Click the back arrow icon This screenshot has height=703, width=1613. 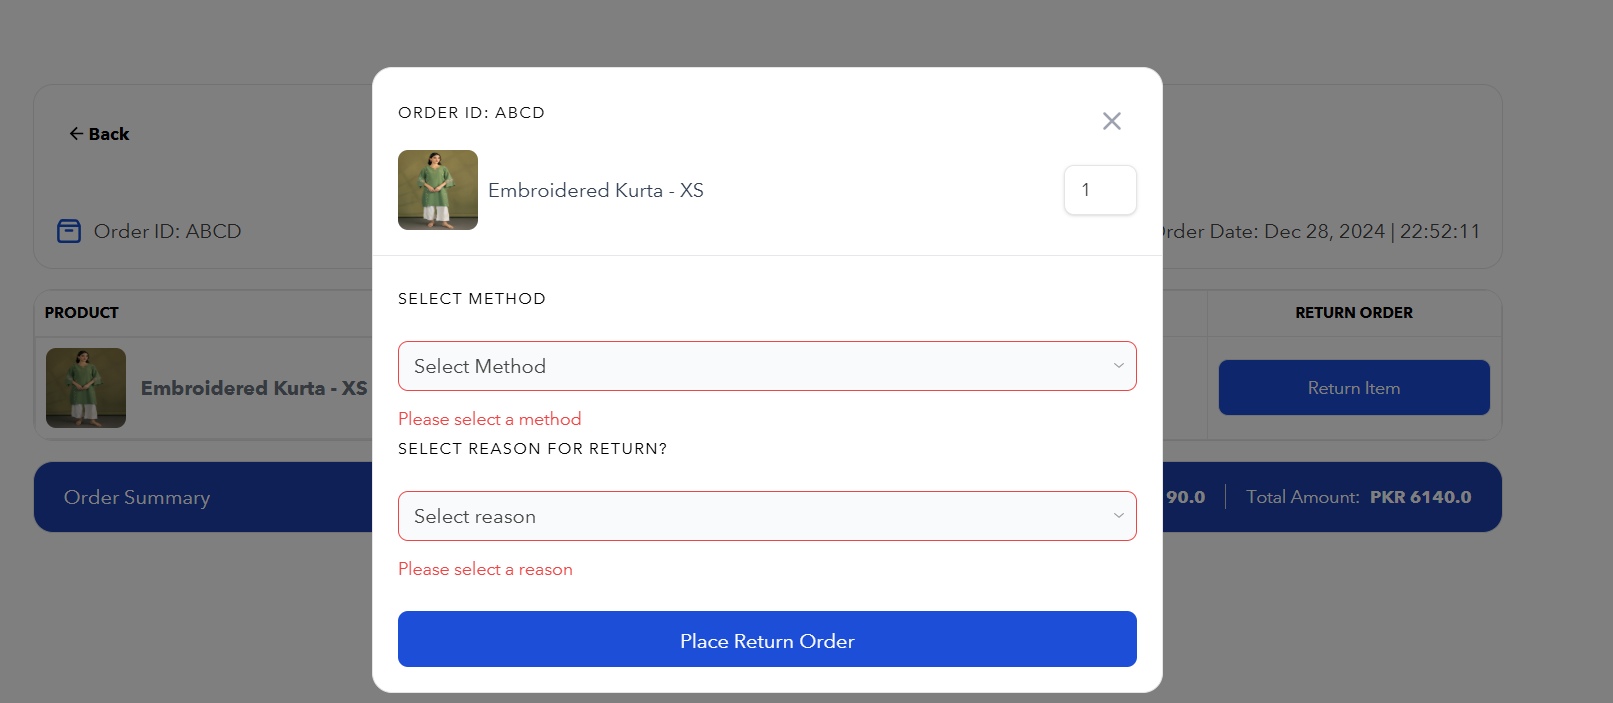[76, 134]
